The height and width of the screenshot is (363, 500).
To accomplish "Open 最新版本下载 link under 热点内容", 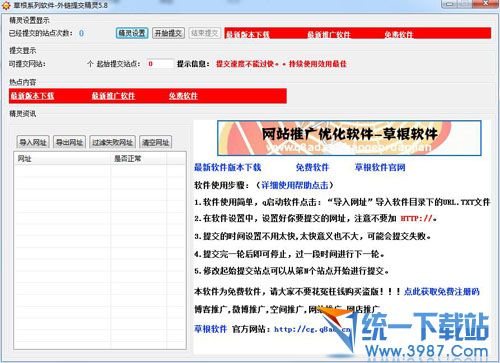I will [x=32, y=96].
